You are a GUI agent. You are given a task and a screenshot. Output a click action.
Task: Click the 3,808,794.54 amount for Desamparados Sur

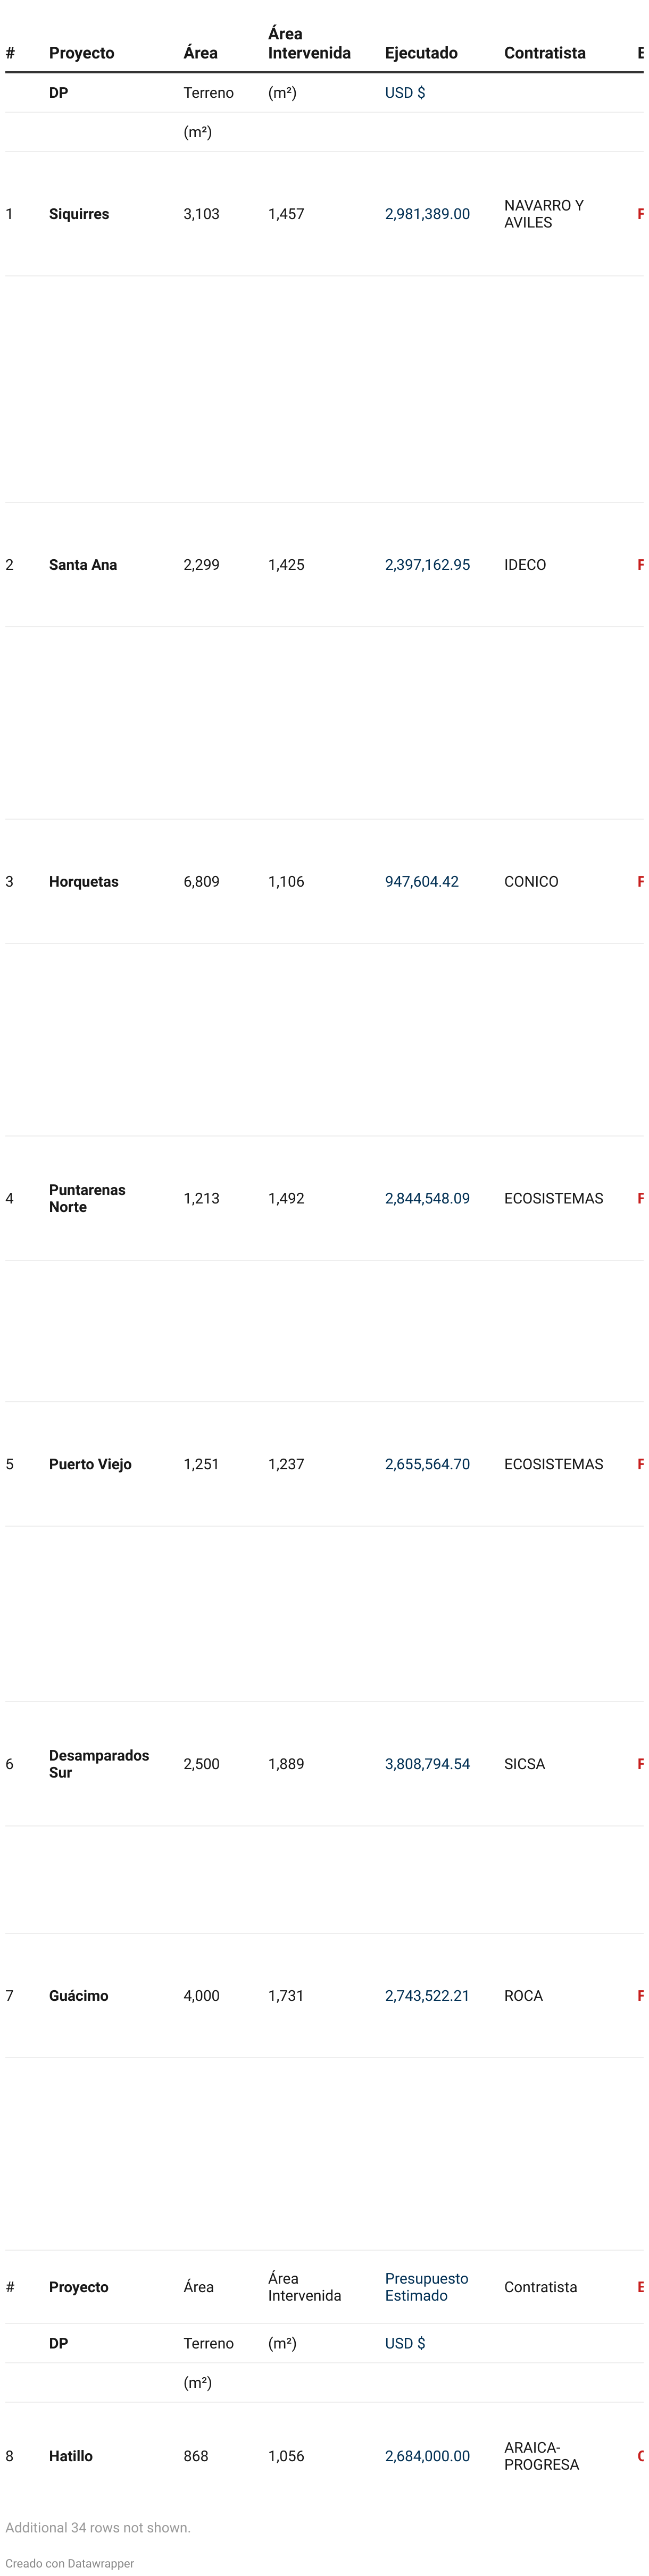[x=427, y=1764]
